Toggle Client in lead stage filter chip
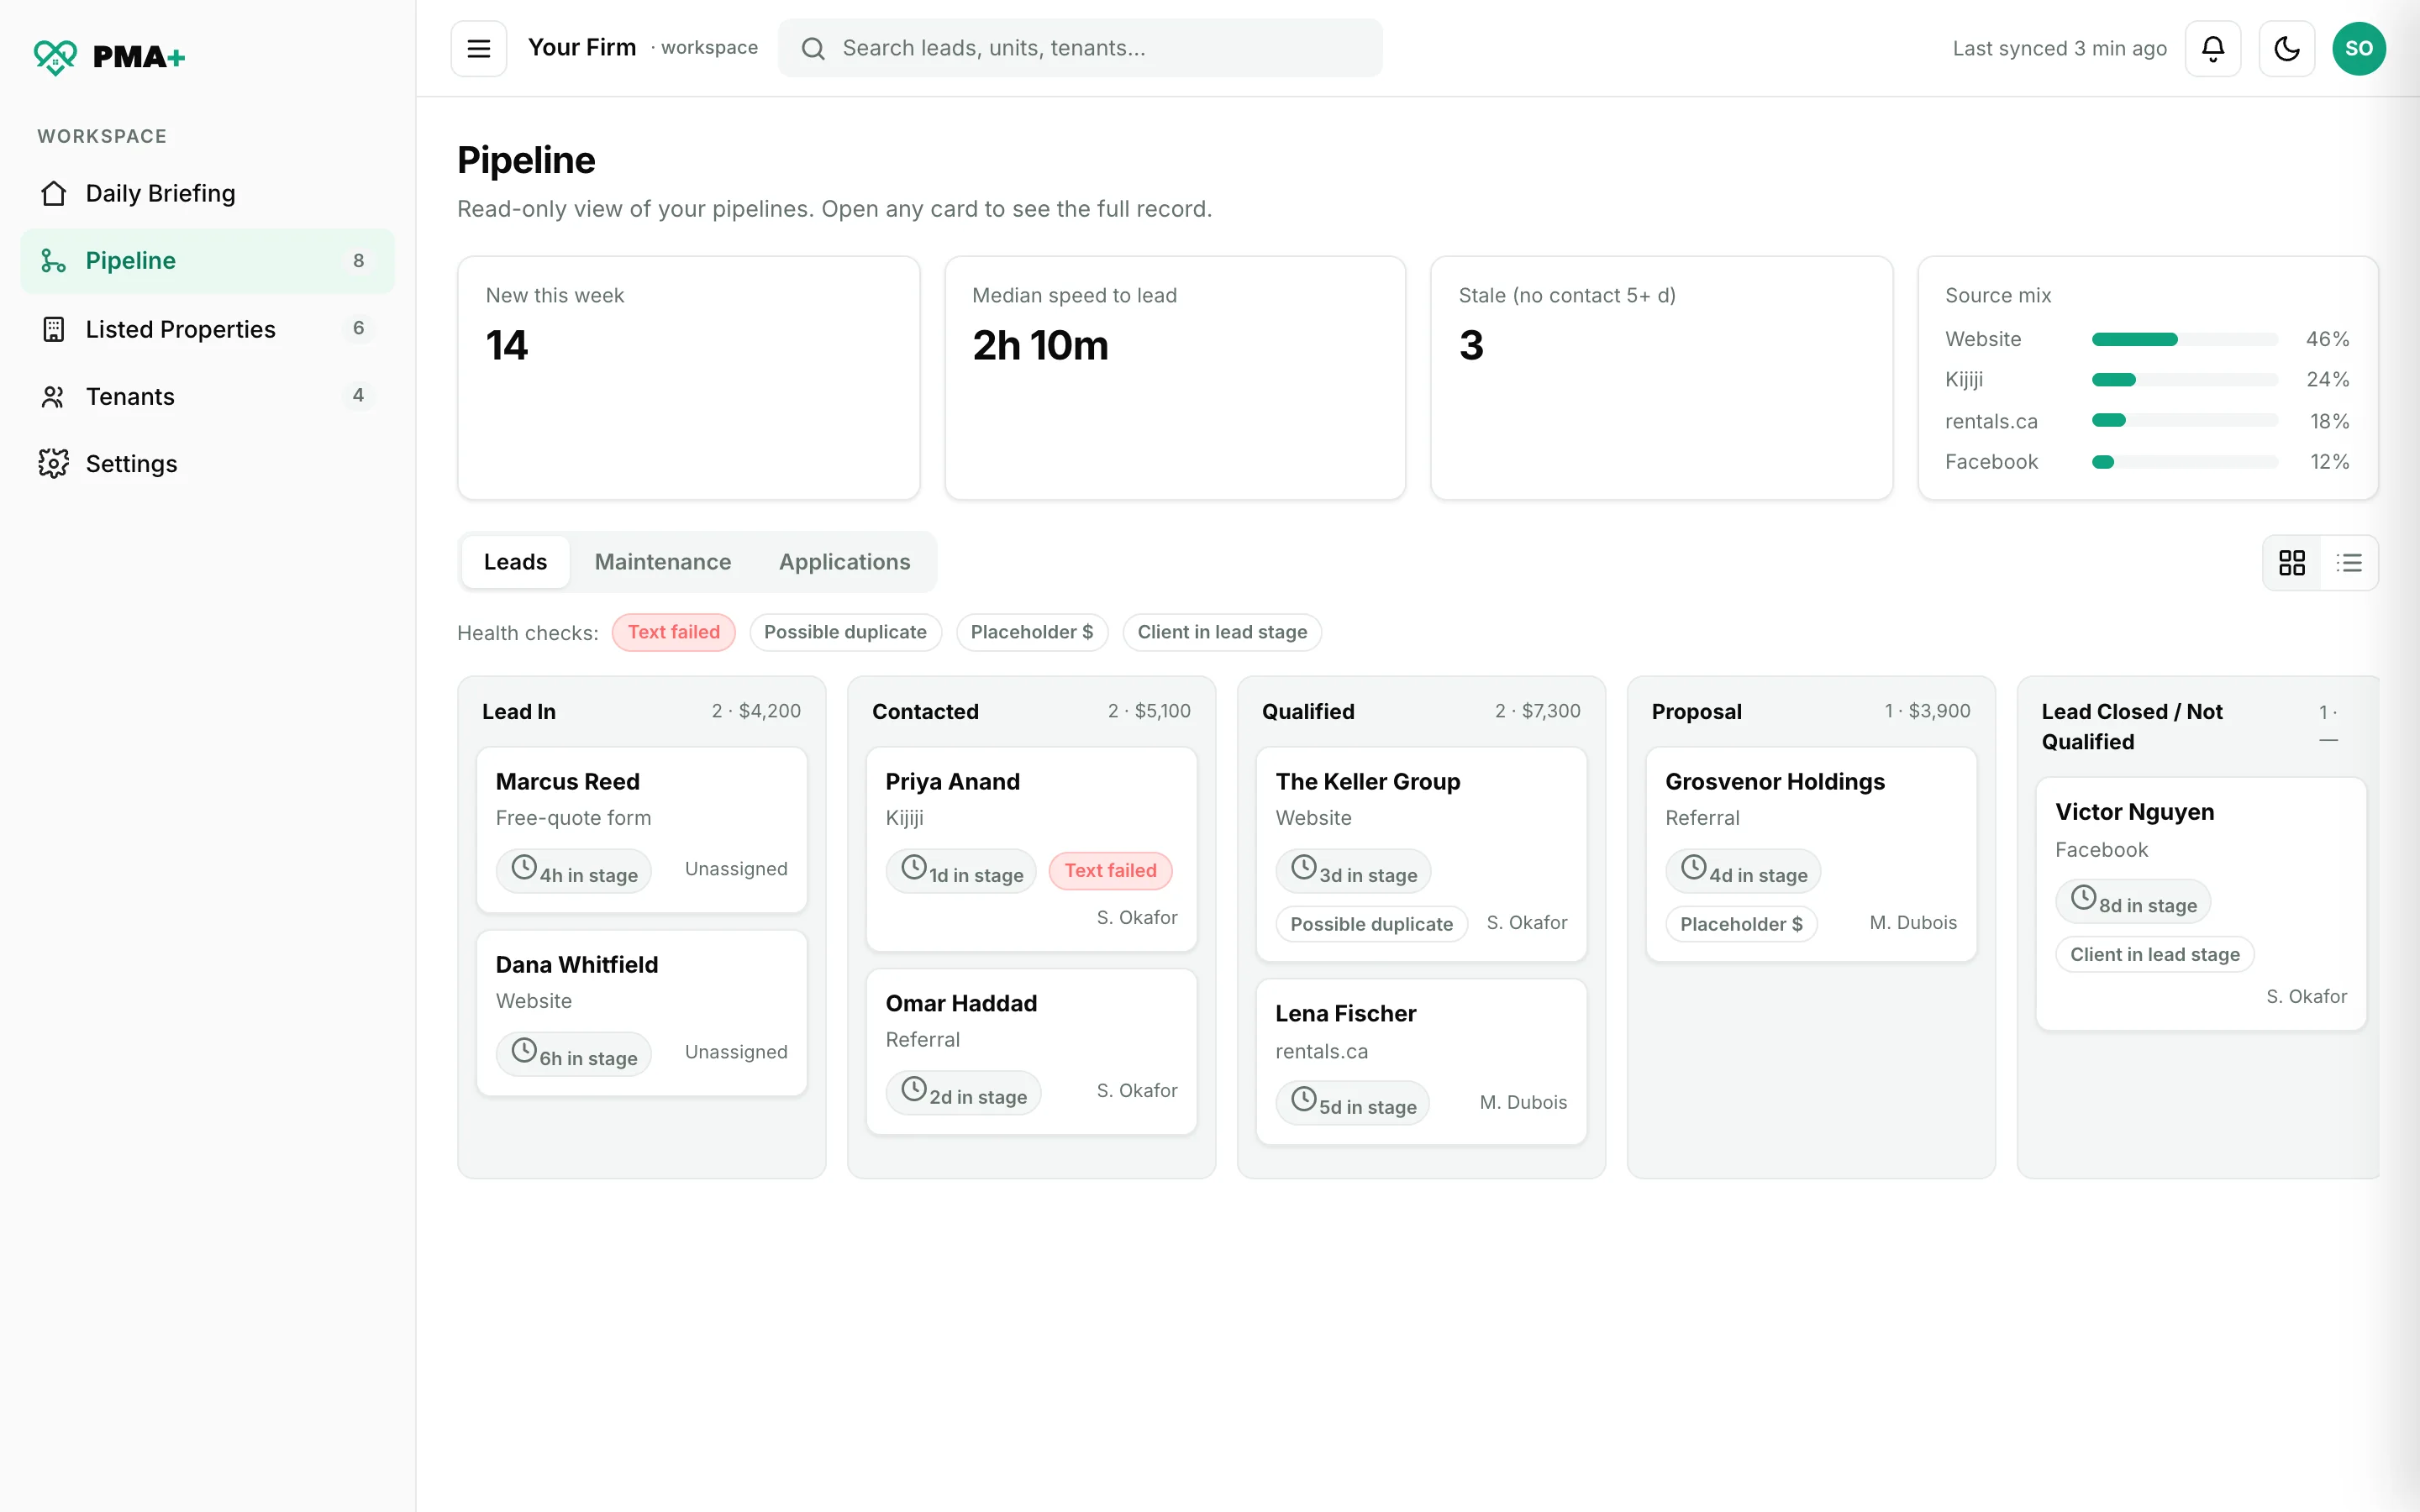The image size is (2420, 1512). (1221, 632)
